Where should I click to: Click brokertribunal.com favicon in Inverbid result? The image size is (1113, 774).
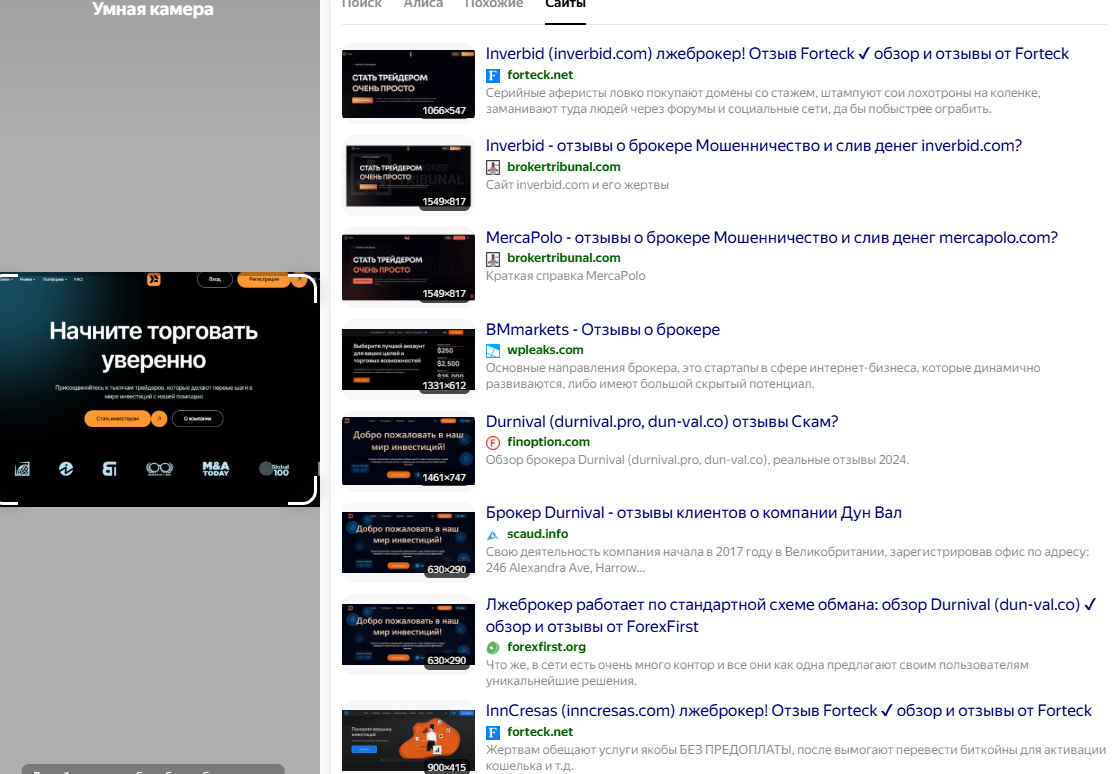[493, 168]
